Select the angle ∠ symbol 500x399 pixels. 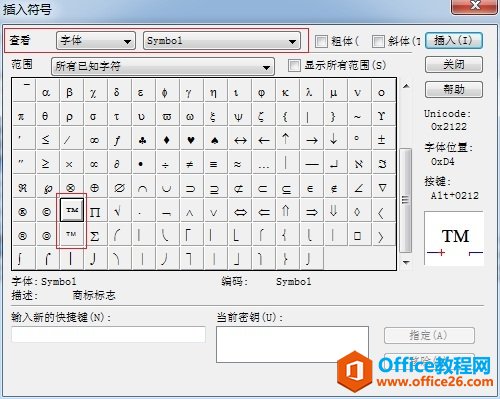point(359,187)
